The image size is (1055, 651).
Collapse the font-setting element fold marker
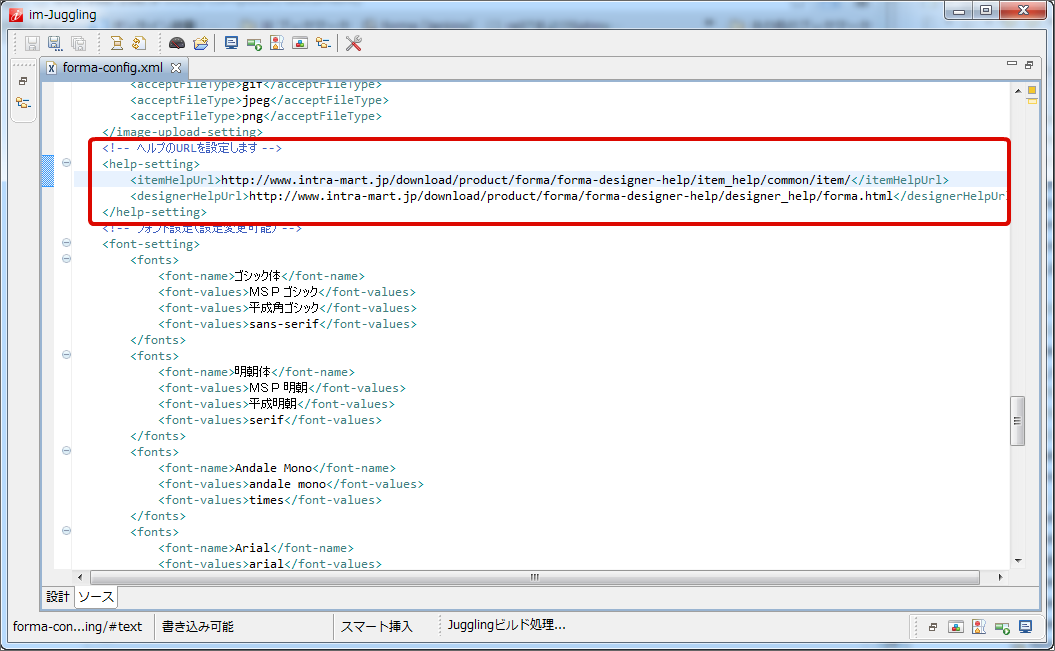tap(66, 243)
